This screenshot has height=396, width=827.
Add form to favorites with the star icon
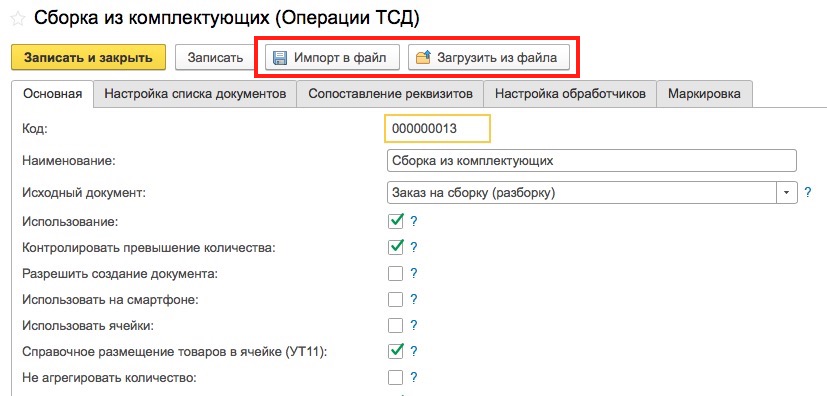point(17,20)
